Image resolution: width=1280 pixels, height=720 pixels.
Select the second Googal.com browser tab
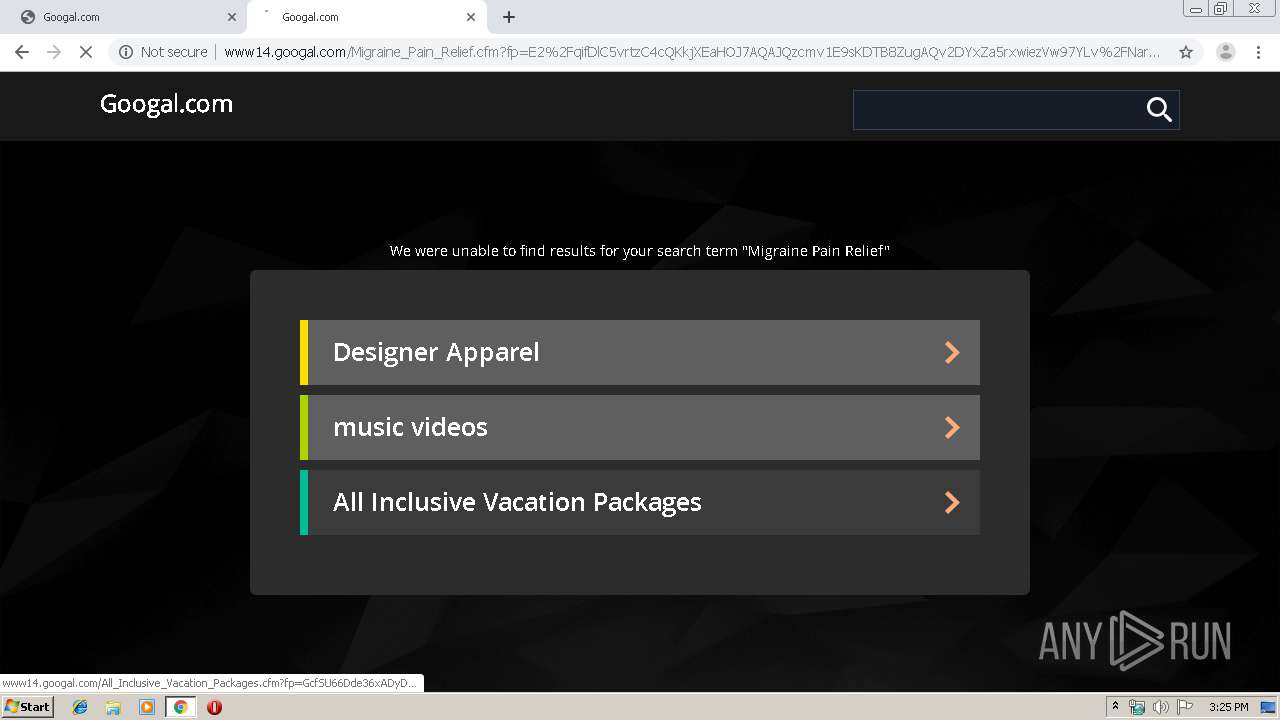click(365, 17)
